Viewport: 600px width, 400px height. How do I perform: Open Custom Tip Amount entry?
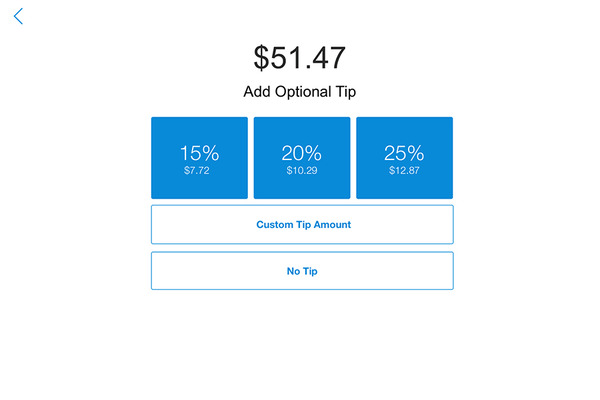[x=302, y=224]
